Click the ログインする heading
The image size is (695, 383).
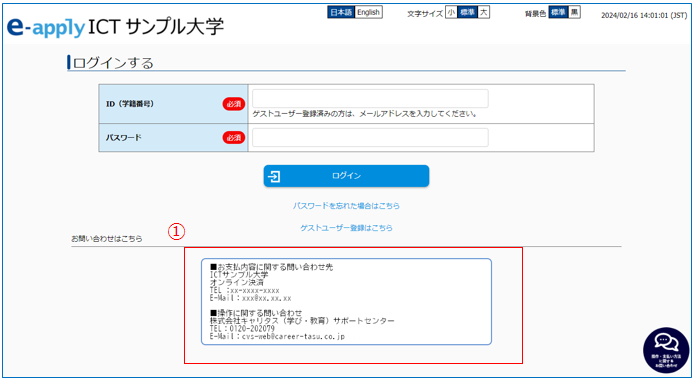(113, 63)
